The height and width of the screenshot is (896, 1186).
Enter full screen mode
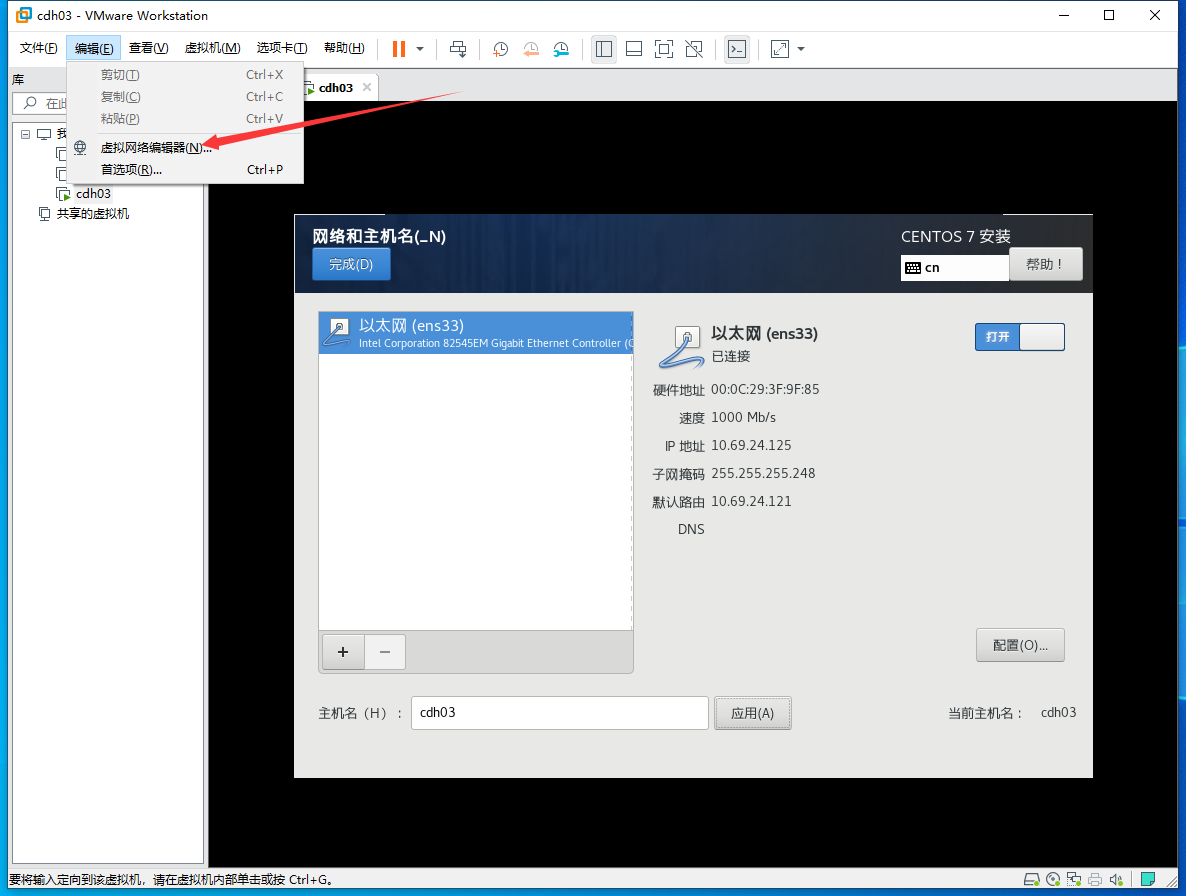point(663,48)
